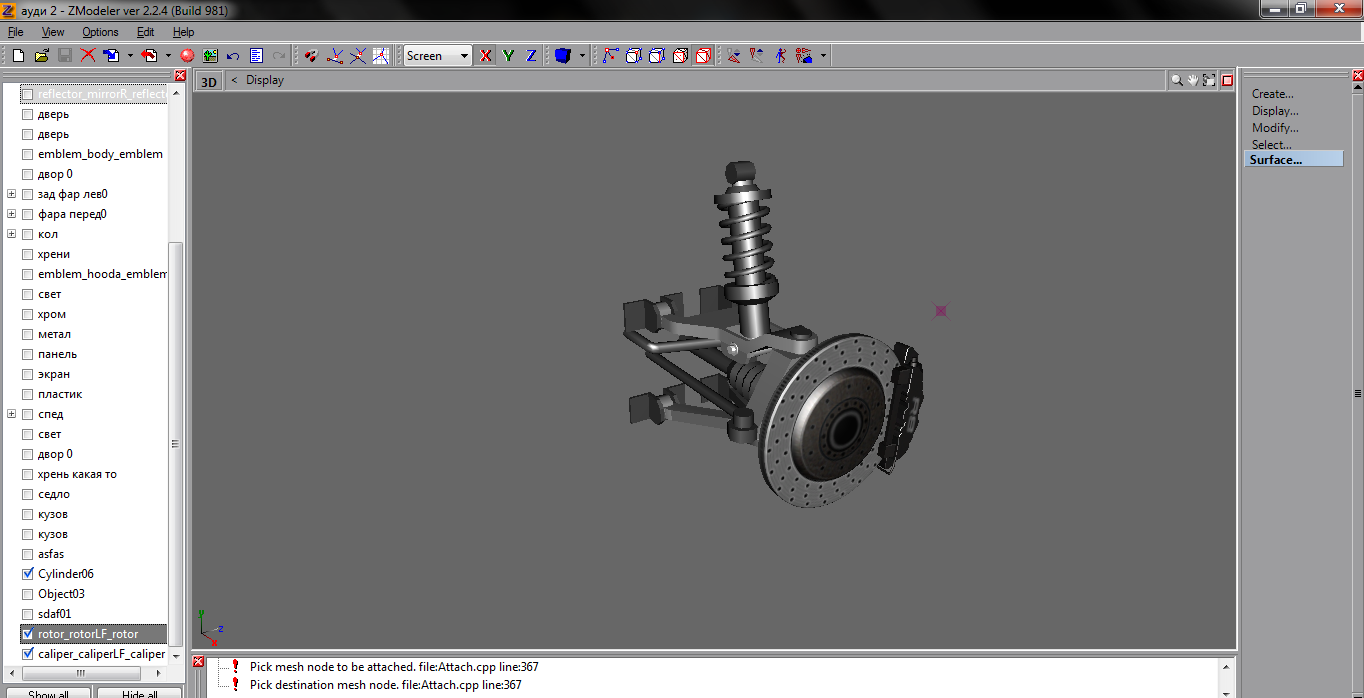Select the 'хрень какая то' list item
Viewport: 1364px width, 698px height.
tap(77, 474)
